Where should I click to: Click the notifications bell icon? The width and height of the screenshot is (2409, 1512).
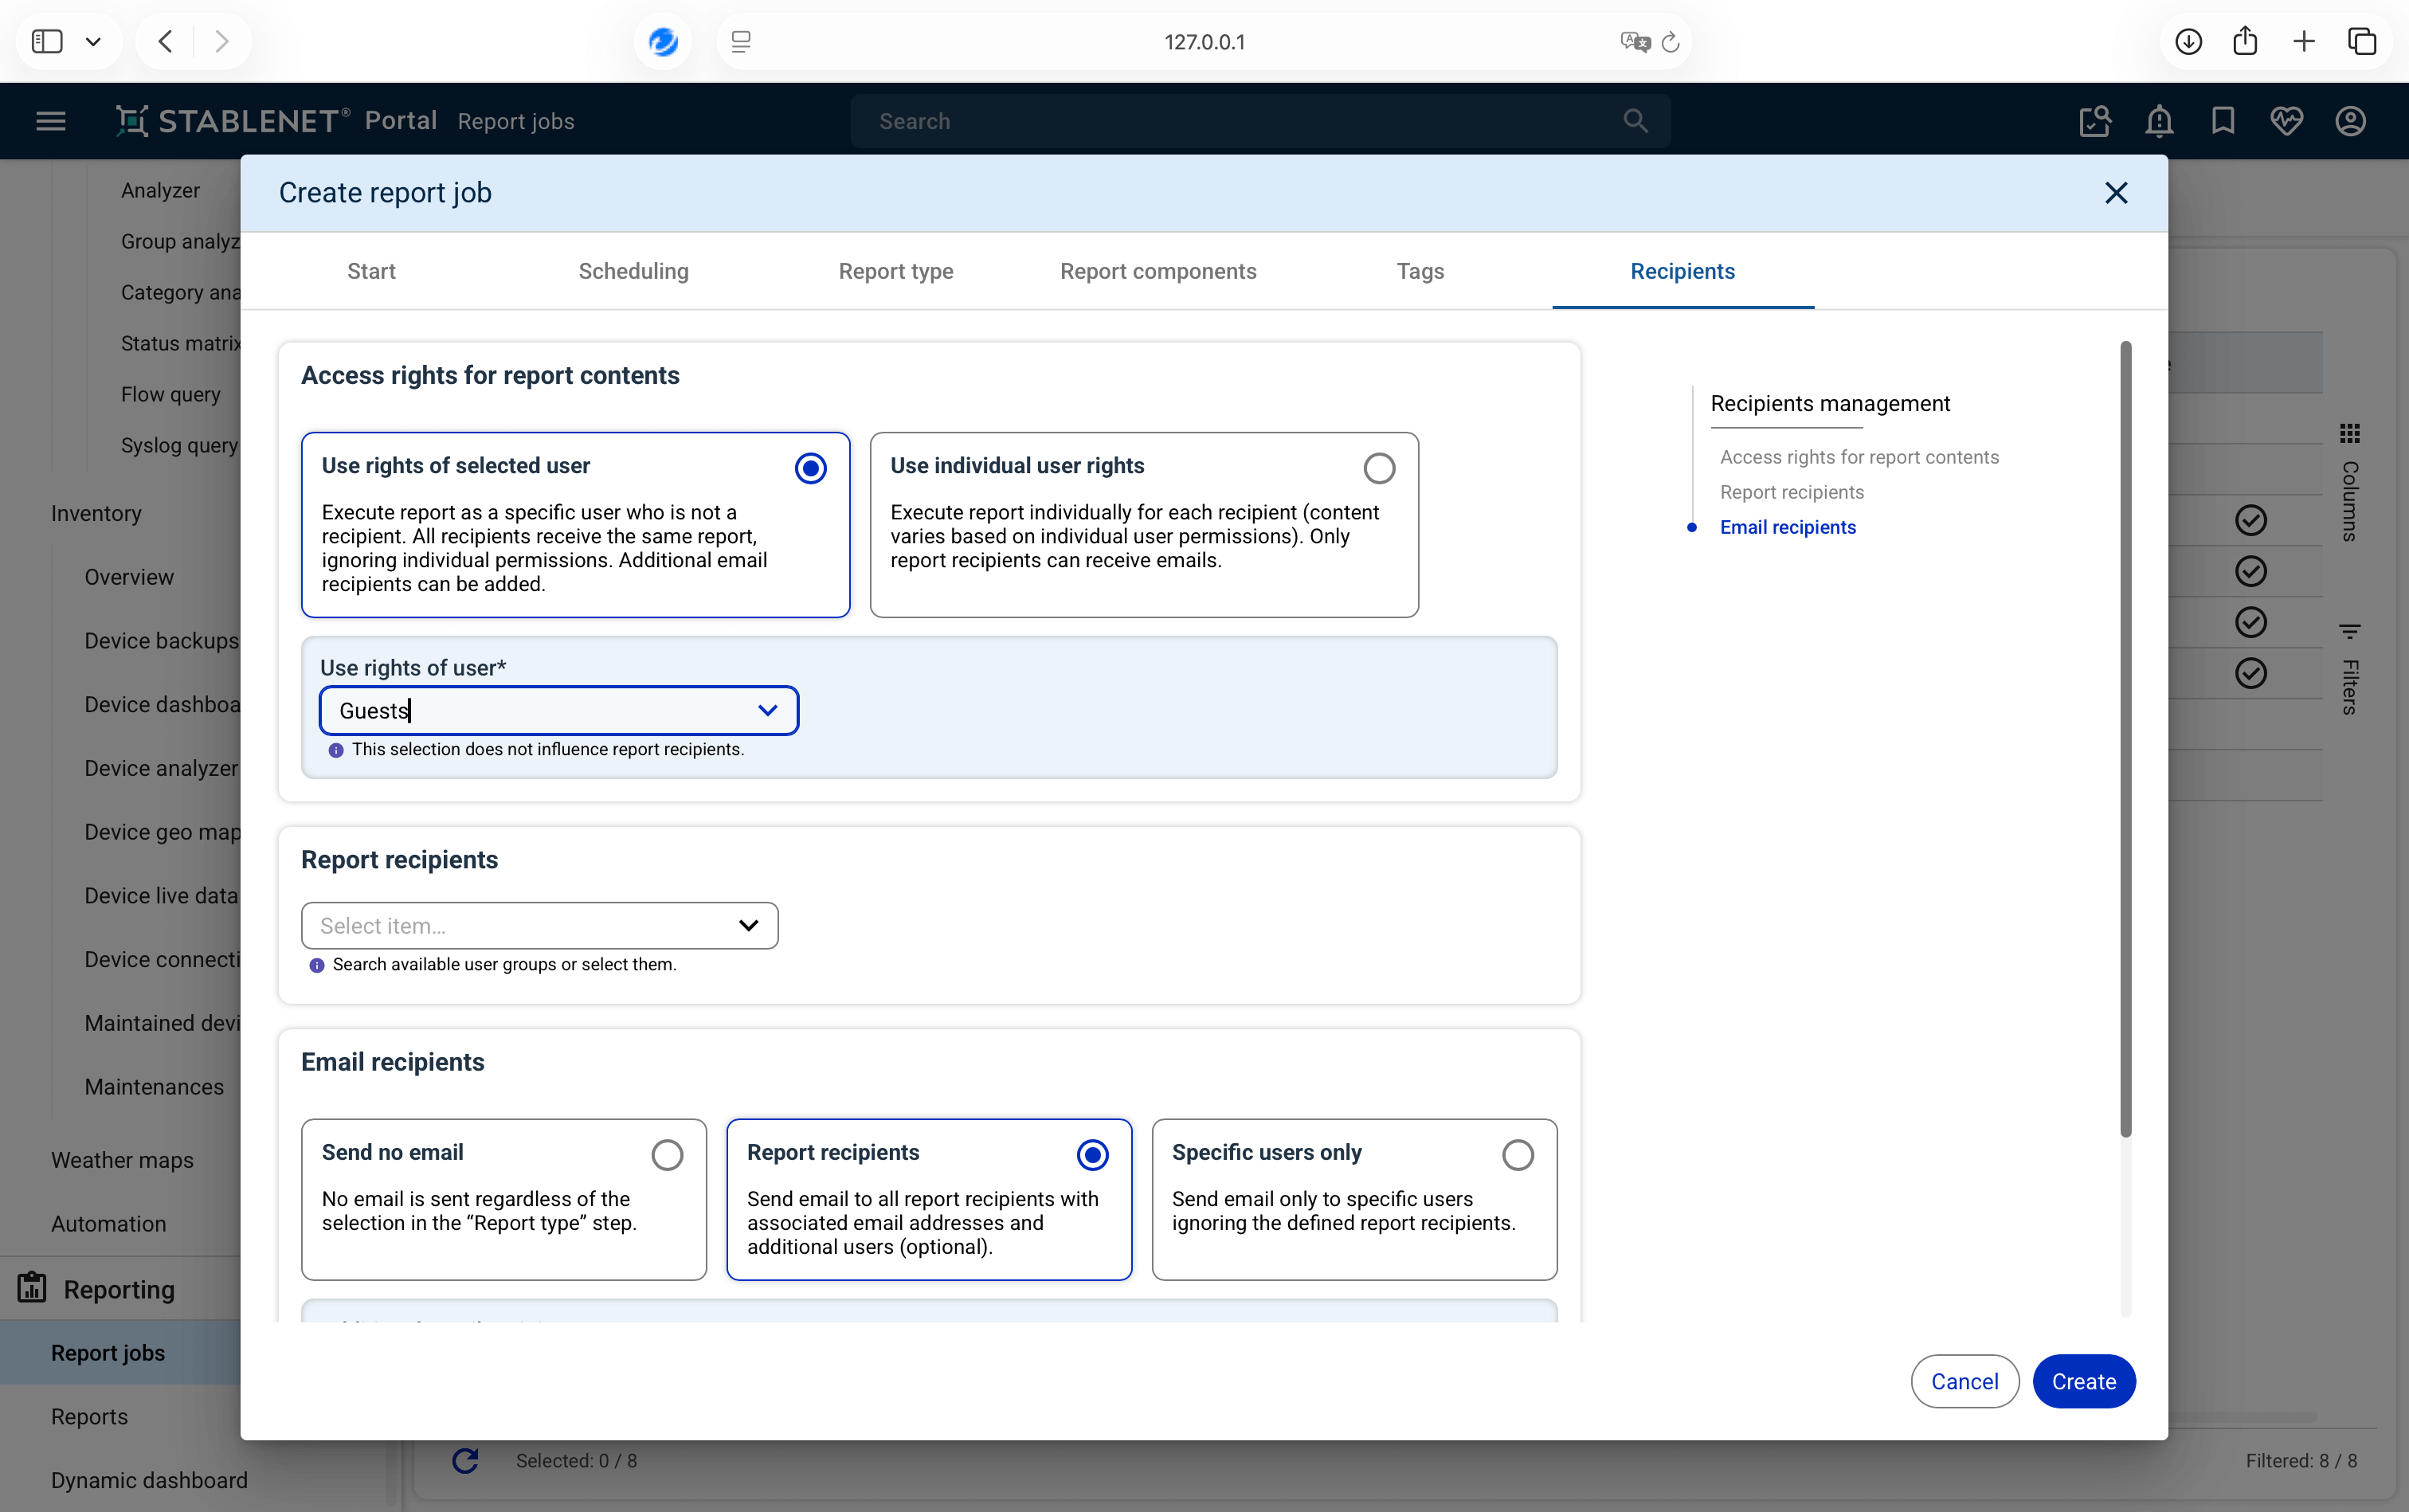click(x=2159, y=121)
